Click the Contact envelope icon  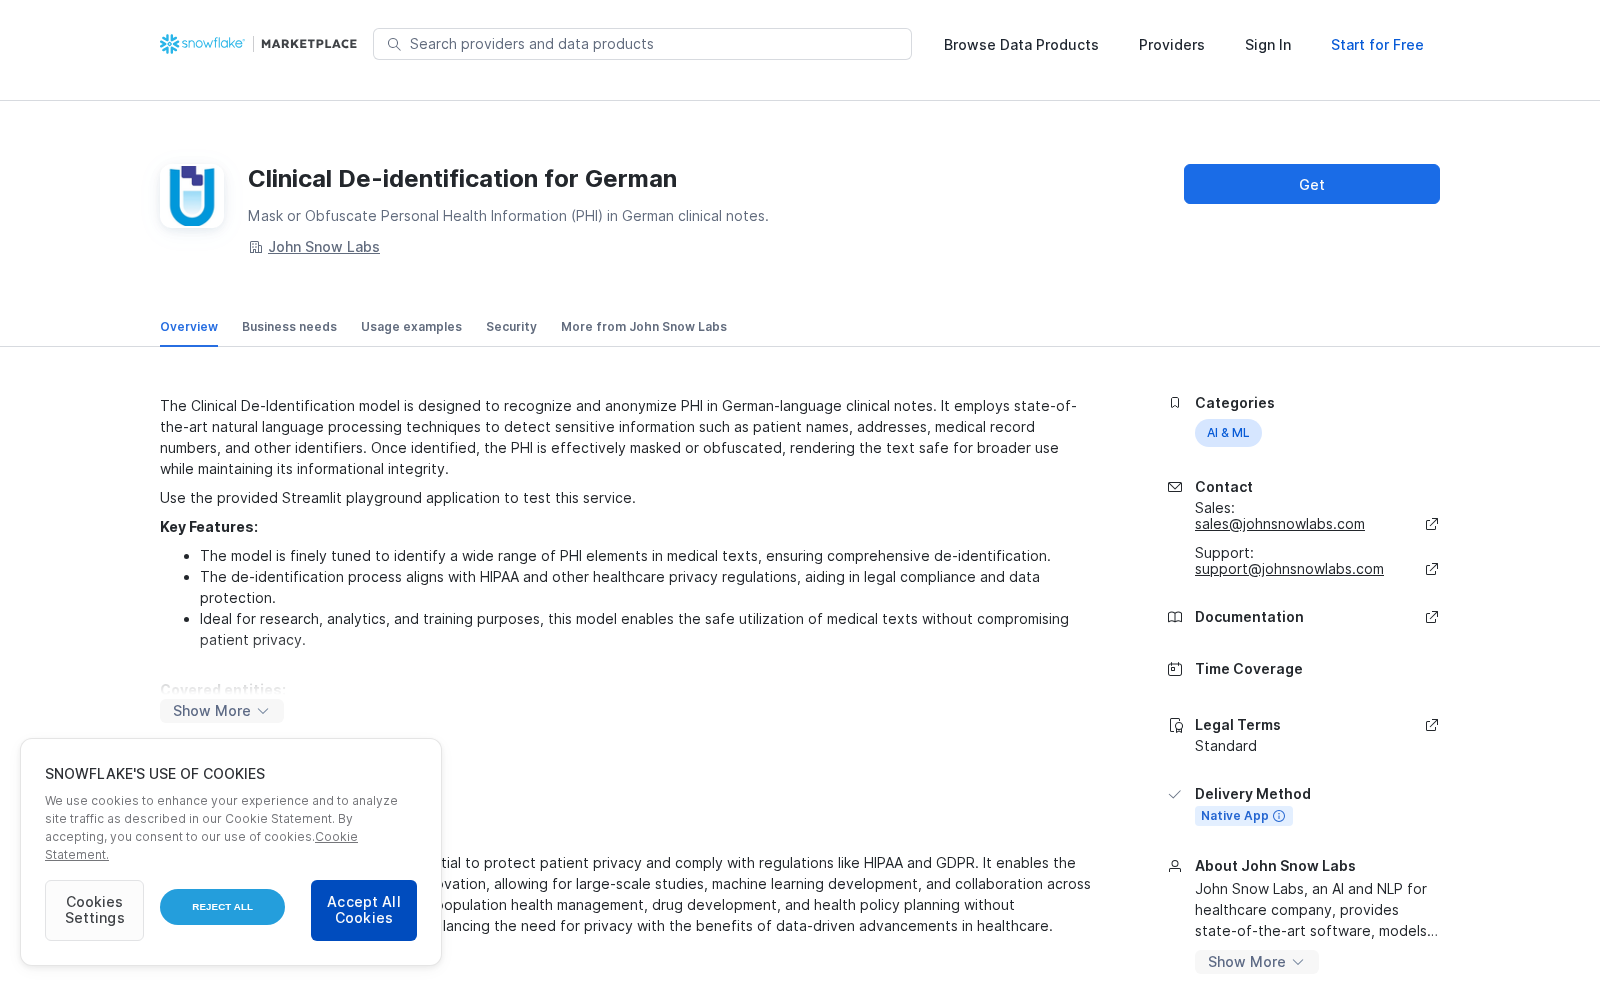(x=1175, y=487)
